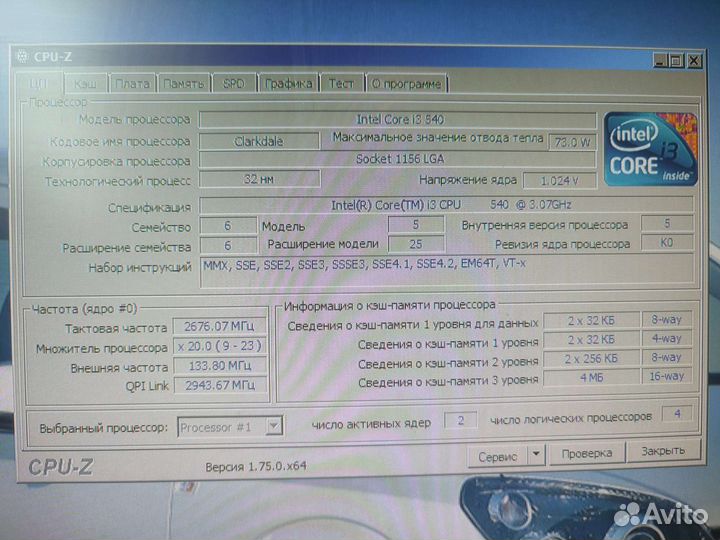720x540 pixels.
Task: Click the Выбранный процессор label
Action: (103, 428)
